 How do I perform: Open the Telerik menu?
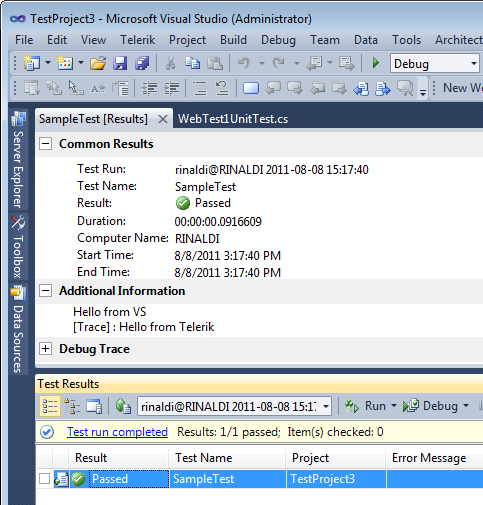pos(137,40)
